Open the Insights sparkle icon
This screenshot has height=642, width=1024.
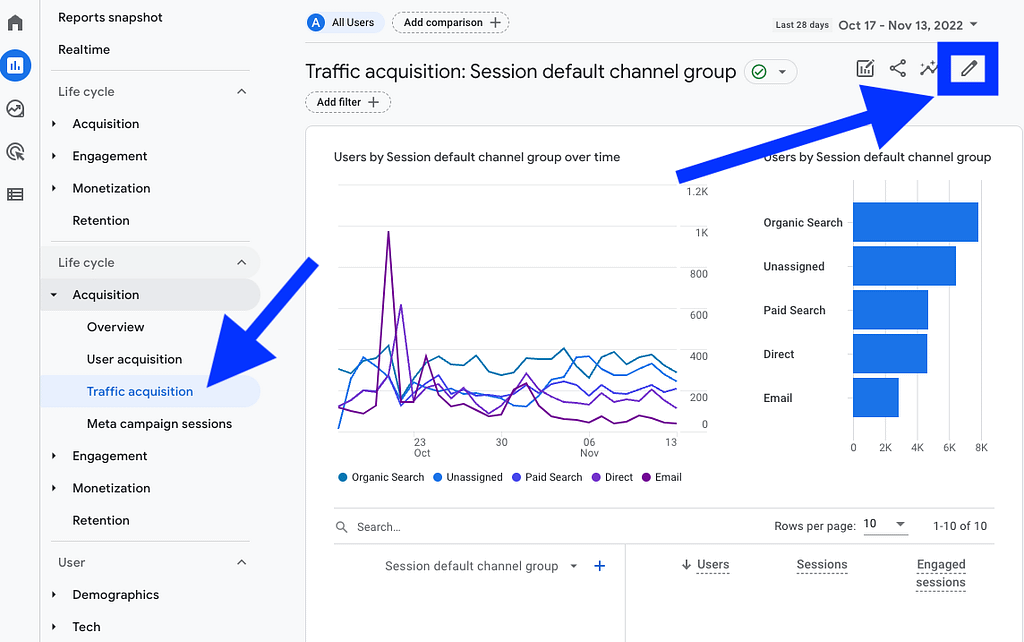pos(928,68)
